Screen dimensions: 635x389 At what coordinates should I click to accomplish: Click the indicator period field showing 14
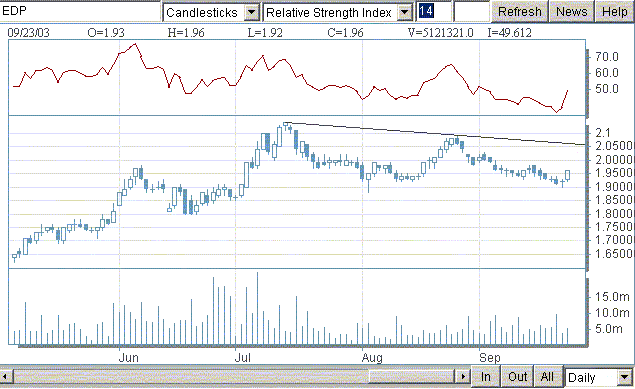tap(434, 11)
